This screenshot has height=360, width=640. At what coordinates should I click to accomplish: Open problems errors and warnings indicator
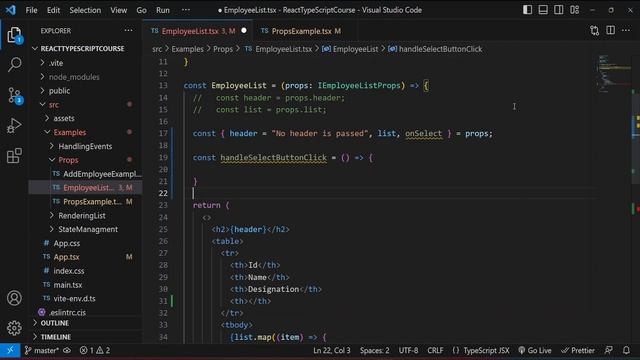tap(95, 351)
